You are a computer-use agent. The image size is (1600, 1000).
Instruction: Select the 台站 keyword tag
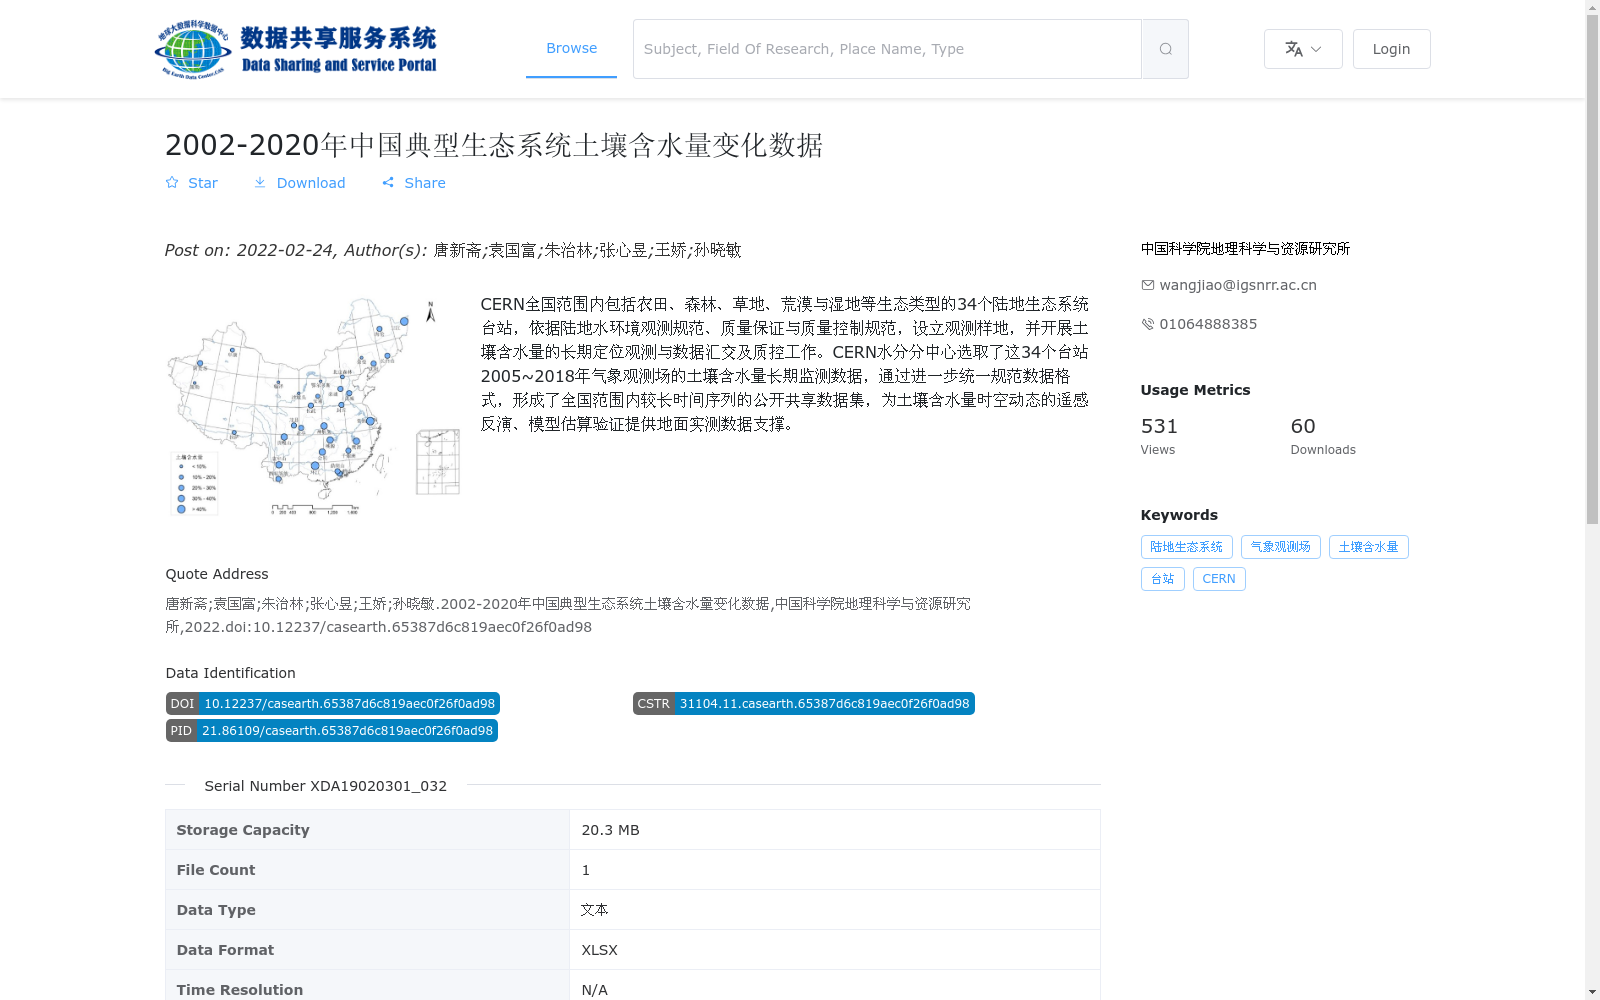coord(1162,579)
